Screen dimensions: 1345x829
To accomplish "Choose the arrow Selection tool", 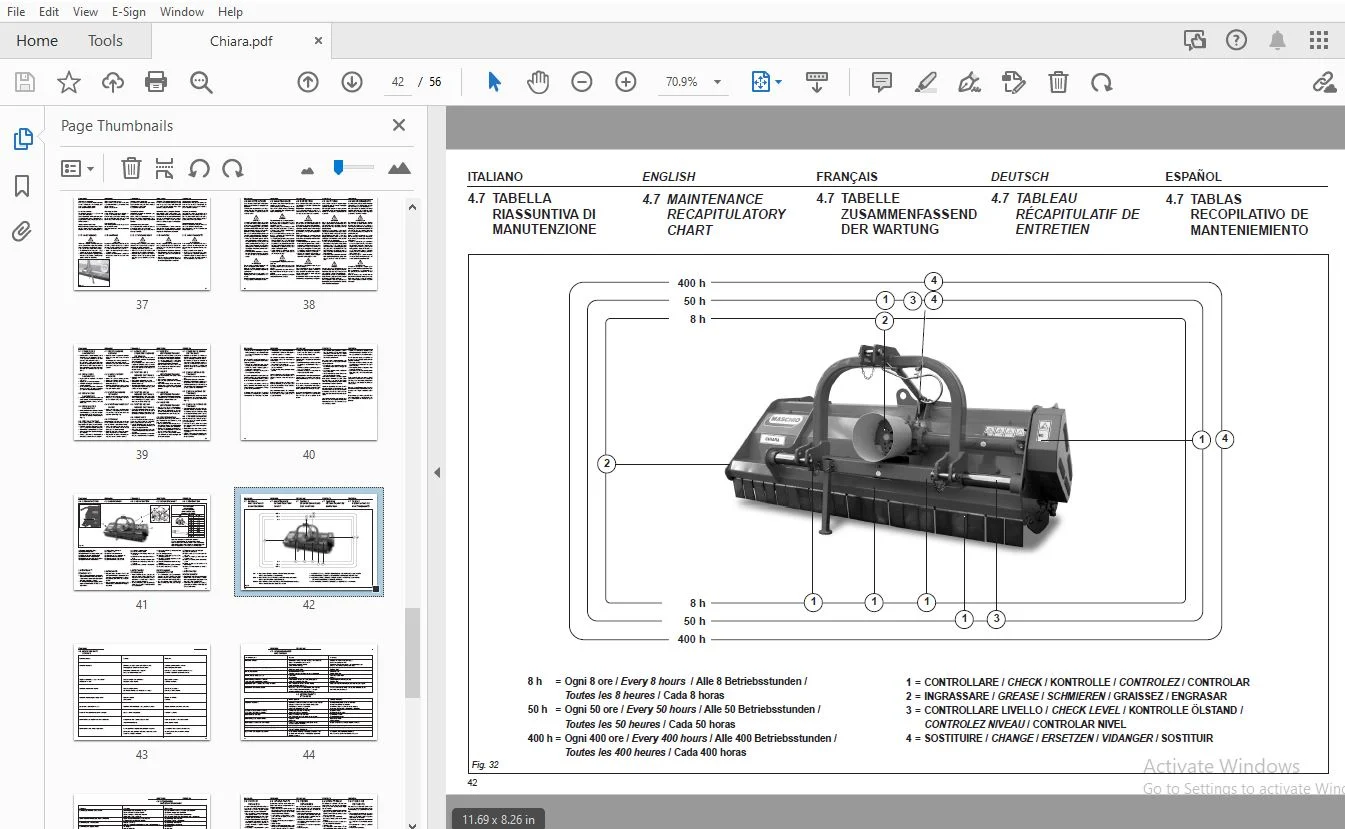I will click(x=494, y=82).
